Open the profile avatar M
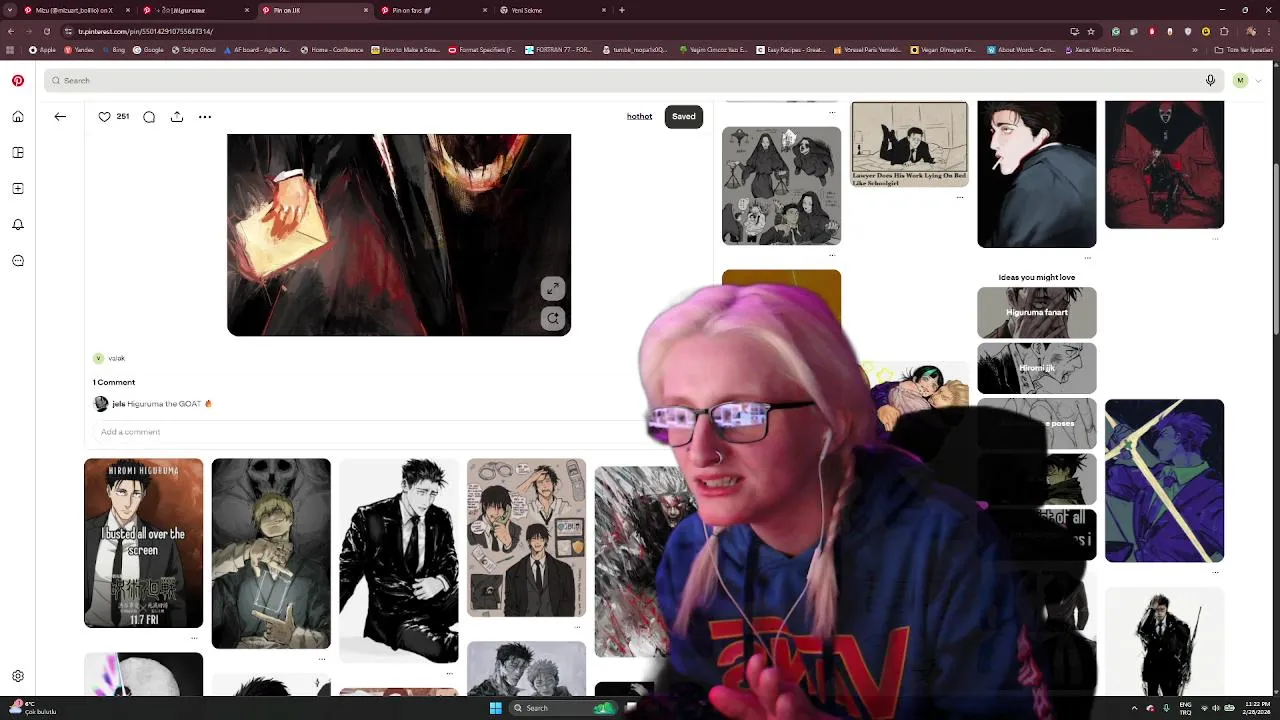 click(1240, 80)
